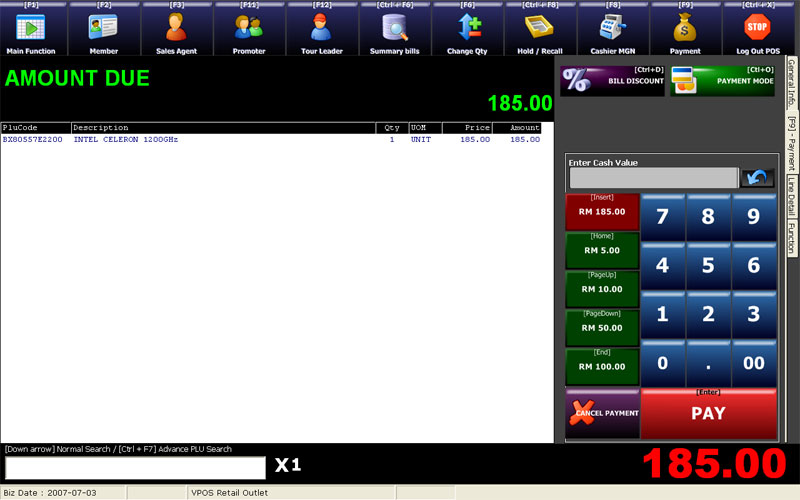Select the RM 50.00 quick cash button

[x=602, y=328]
